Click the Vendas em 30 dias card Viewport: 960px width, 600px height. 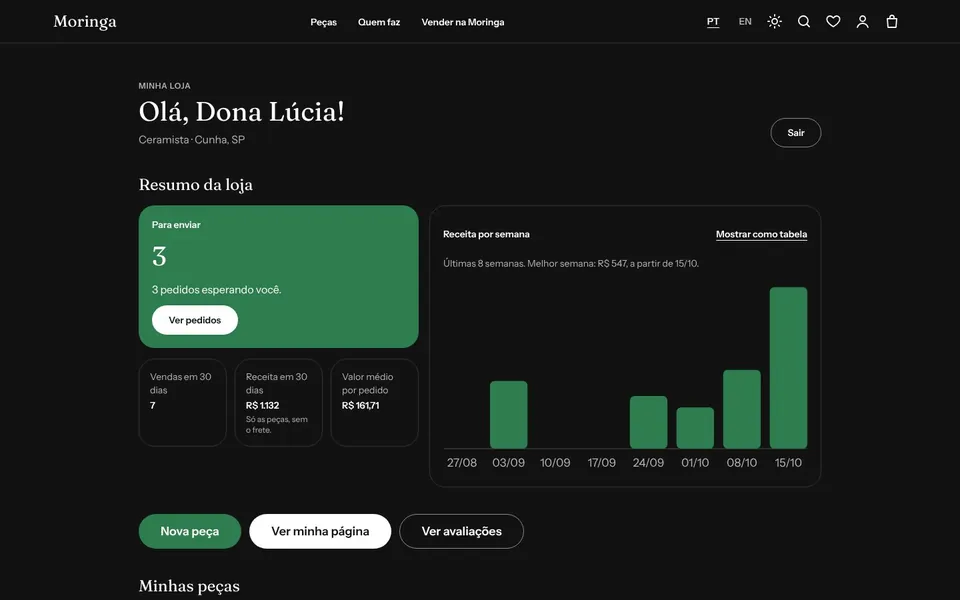point(182,402)
